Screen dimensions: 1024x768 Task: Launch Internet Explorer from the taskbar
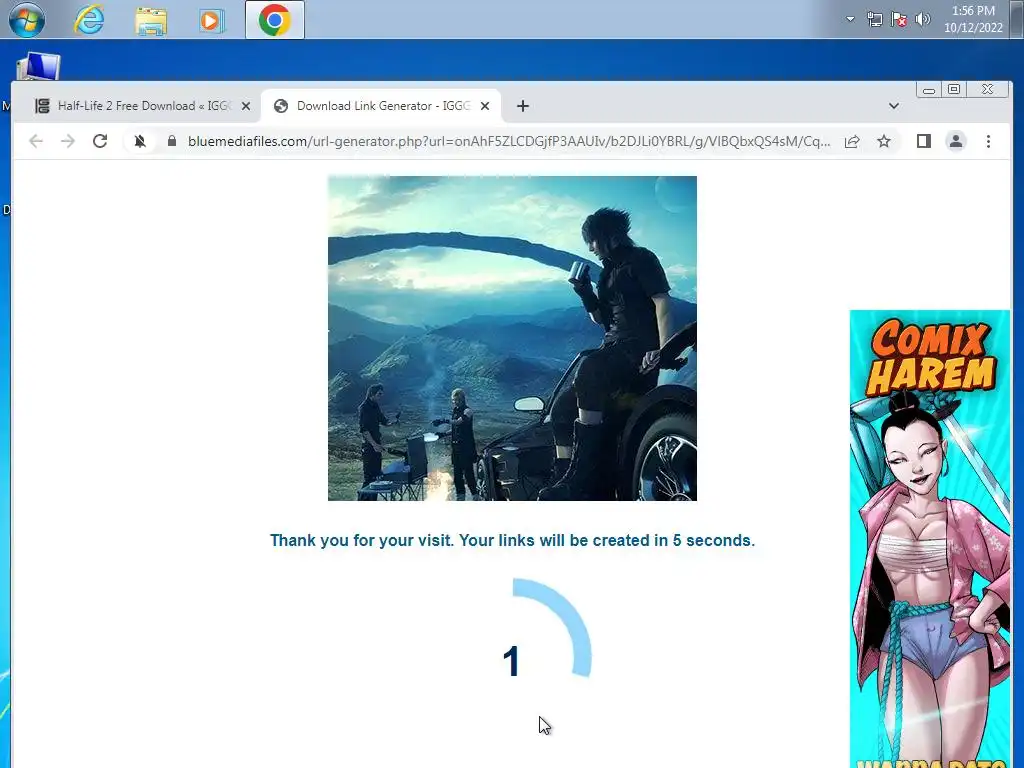click(x=89, y=20)
